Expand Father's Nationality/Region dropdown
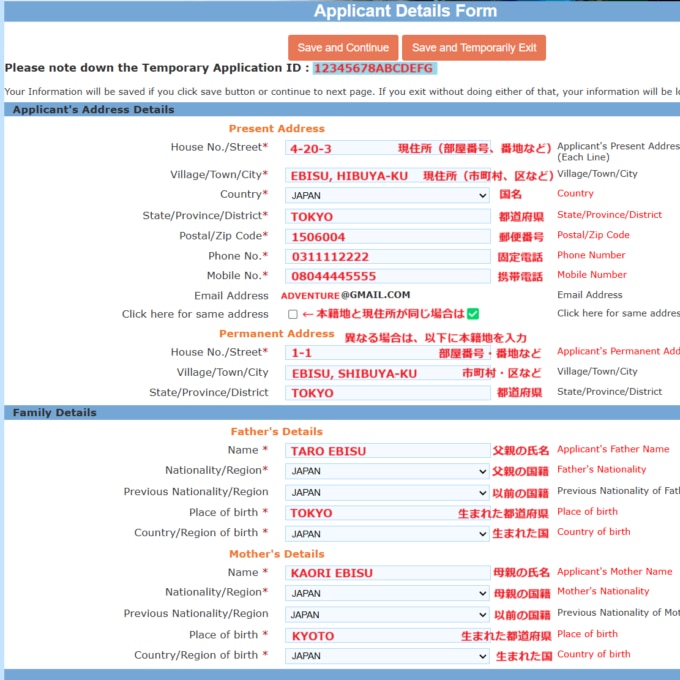The image size is (680, 680). (387, 471)
